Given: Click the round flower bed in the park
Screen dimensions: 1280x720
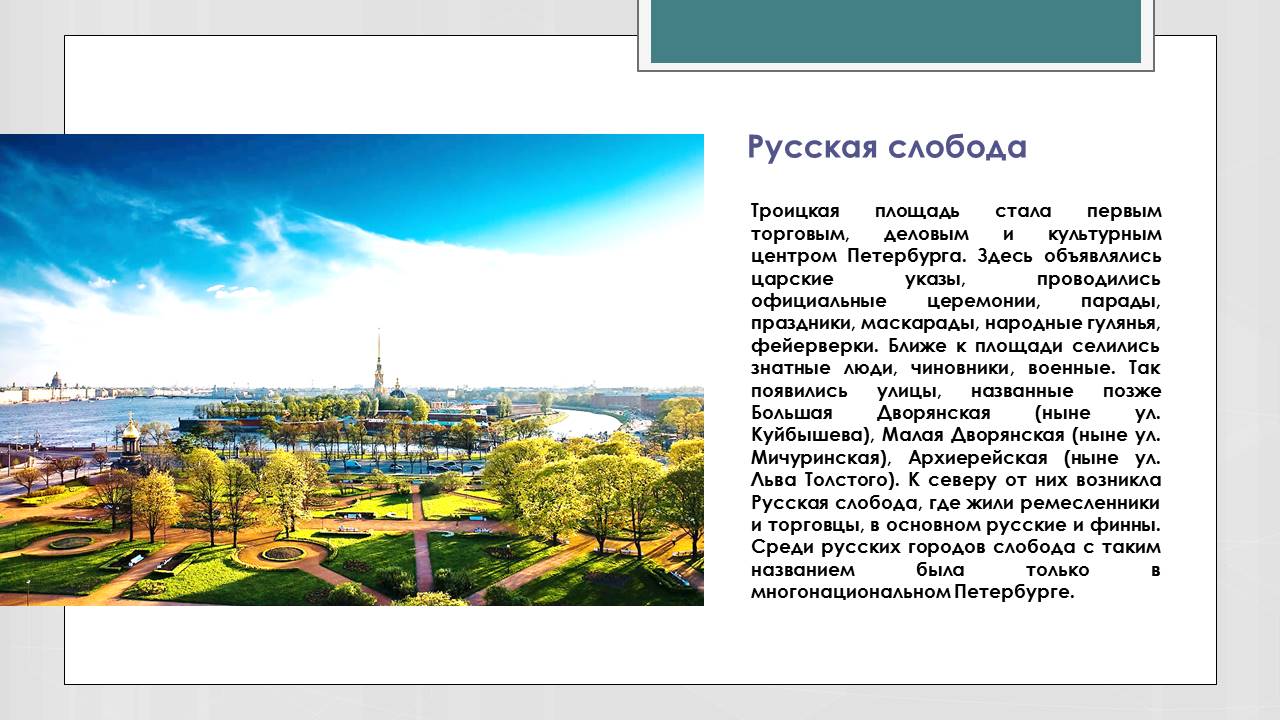Looking at the screenshot, I should click(x=283, y=553).
